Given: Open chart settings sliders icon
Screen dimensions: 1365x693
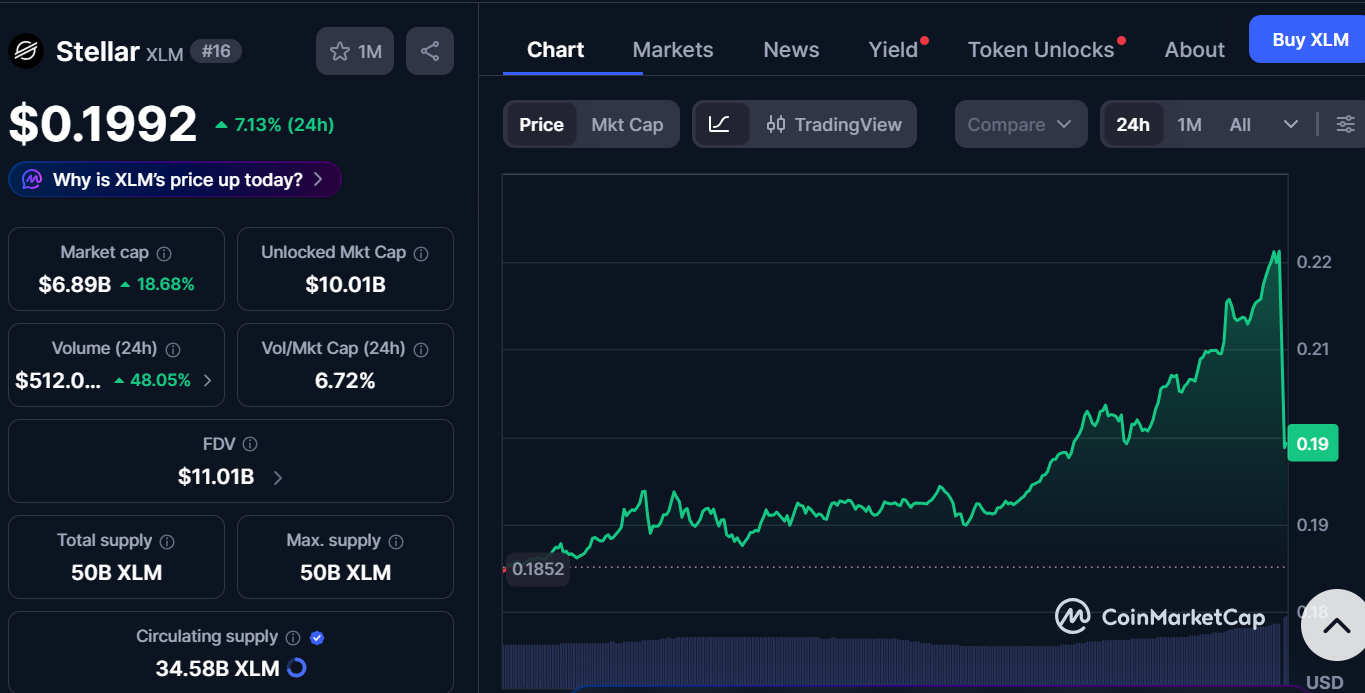Looking at the screenshot, I should (x=1346, y=124).
